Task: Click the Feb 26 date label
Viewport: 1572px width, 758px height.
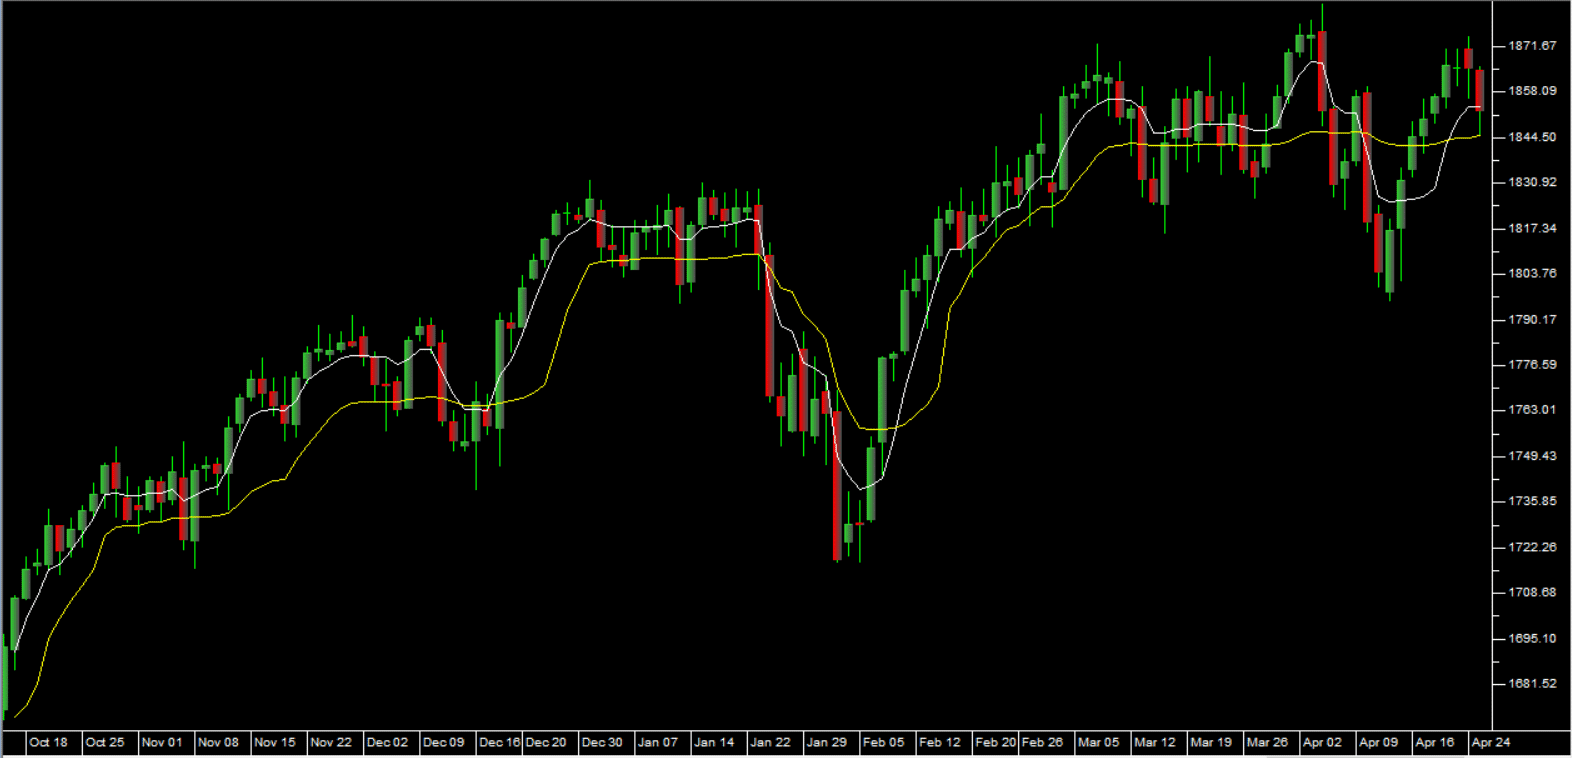Action: click(1042, 742)
